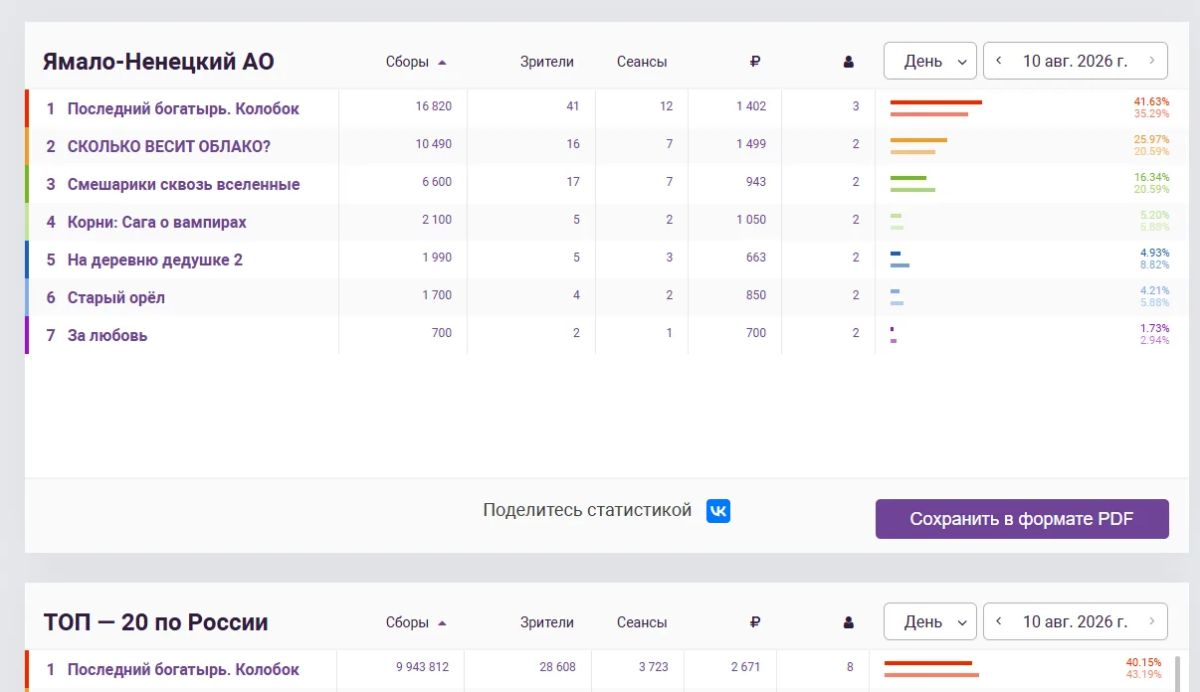Screen dimensions: 1200x692
Task: Click share percentage 41.63%
Action: [x=1151, y=102]
